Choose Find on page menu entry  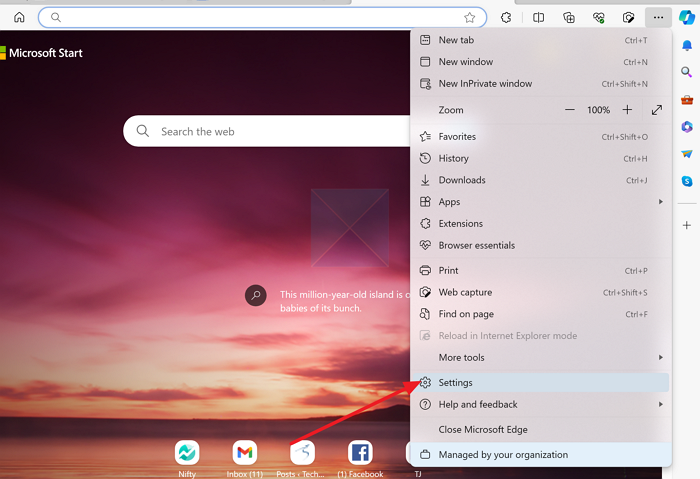point(541,314)
